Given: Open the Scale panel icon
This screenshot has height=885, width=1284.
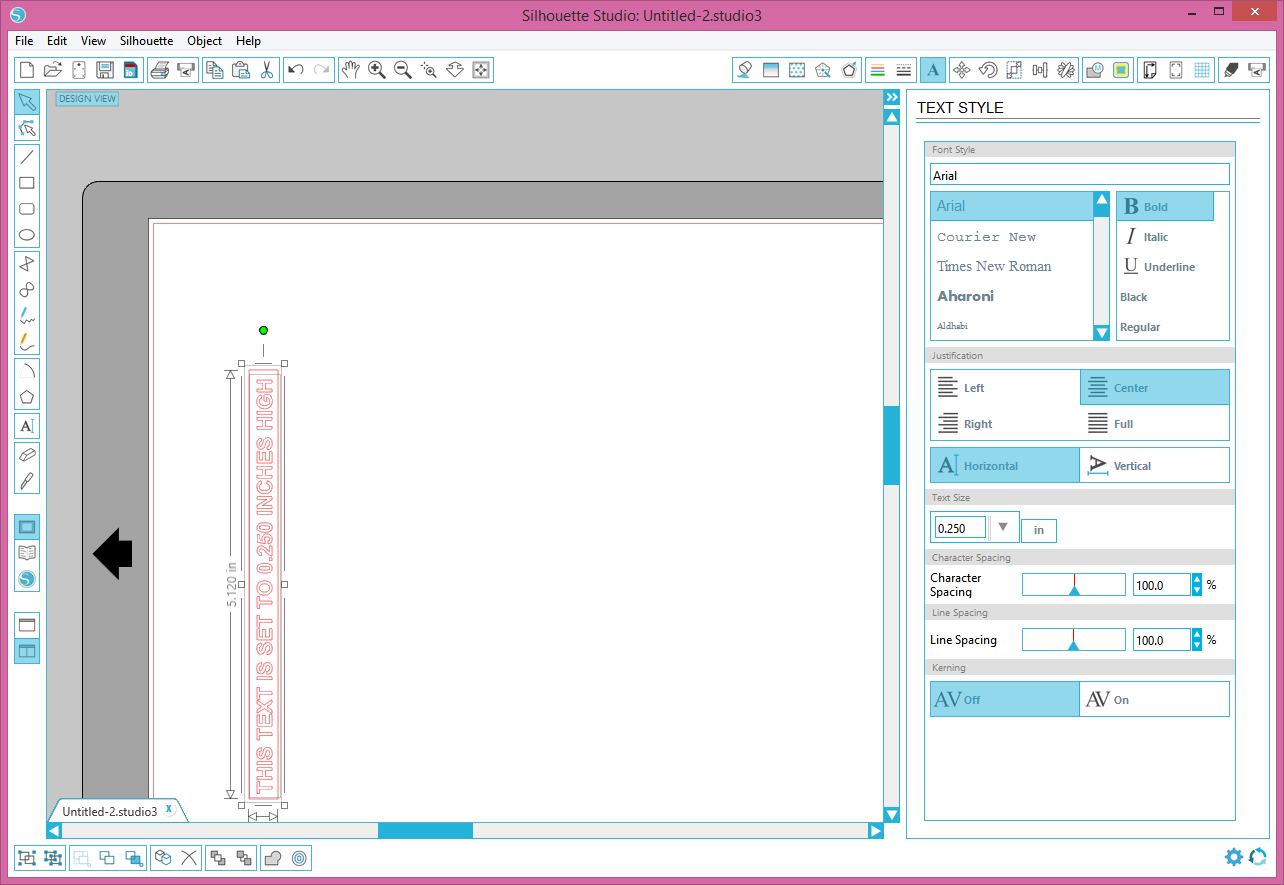Looking at the screenshot, I should click(x=1013, y=70).
